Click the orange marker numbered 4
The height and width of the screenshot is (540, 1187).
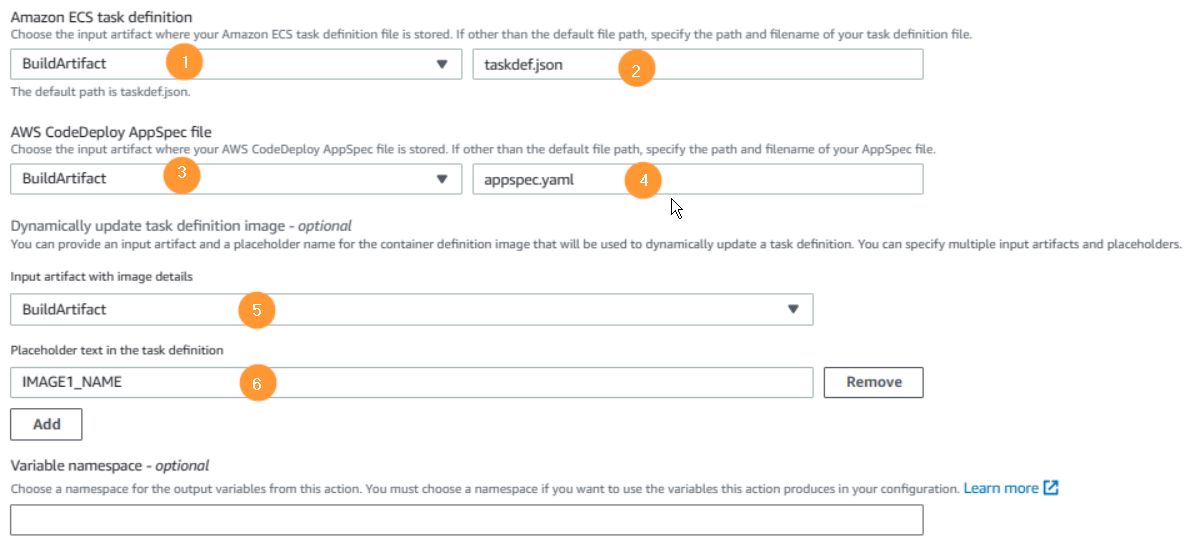click(643, 182)
